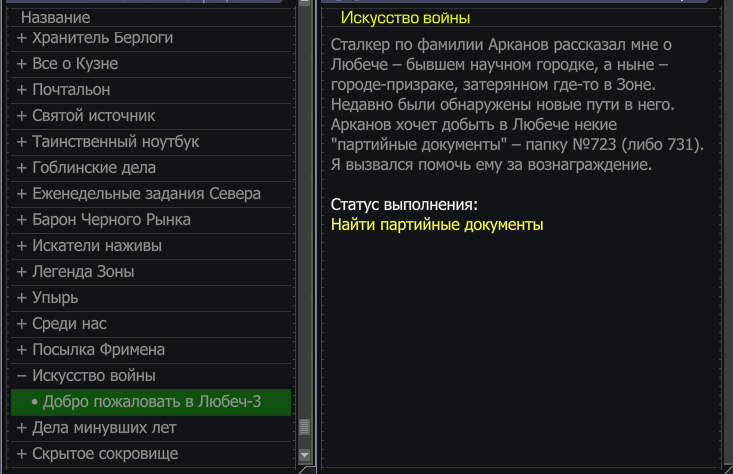Expand the Скрытое сокровище quest
Screen dimensions: 733x474
tap(22, 454)
